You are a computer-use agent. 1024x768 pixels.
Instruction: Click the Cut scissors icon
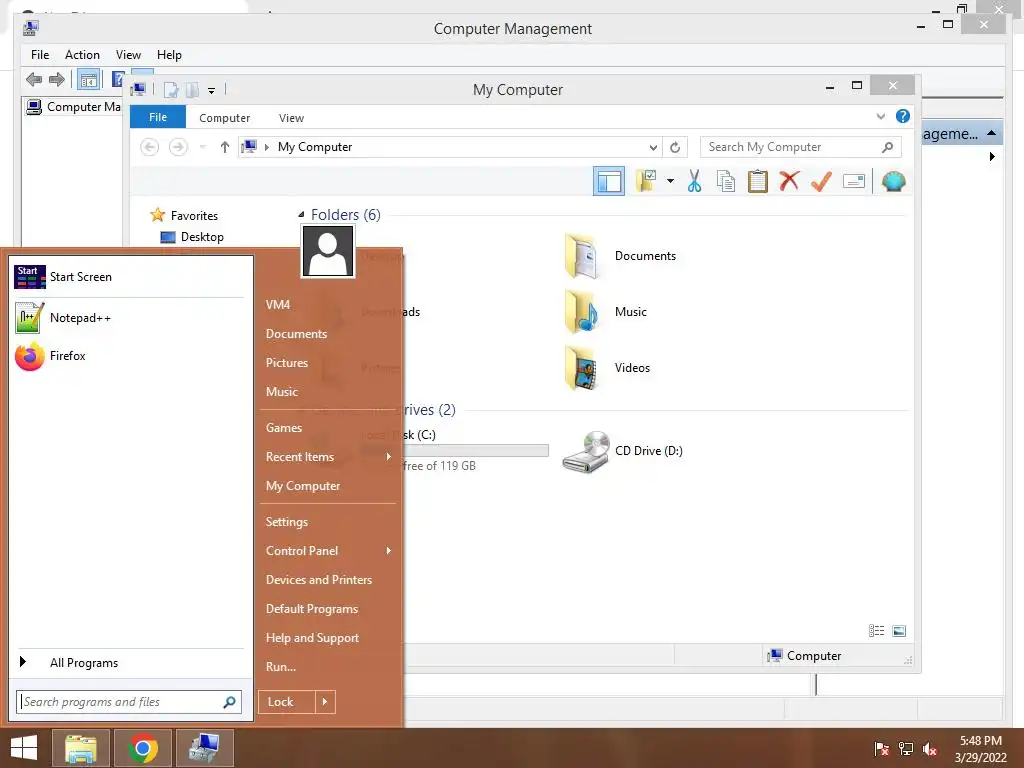(x=694, y=181)
